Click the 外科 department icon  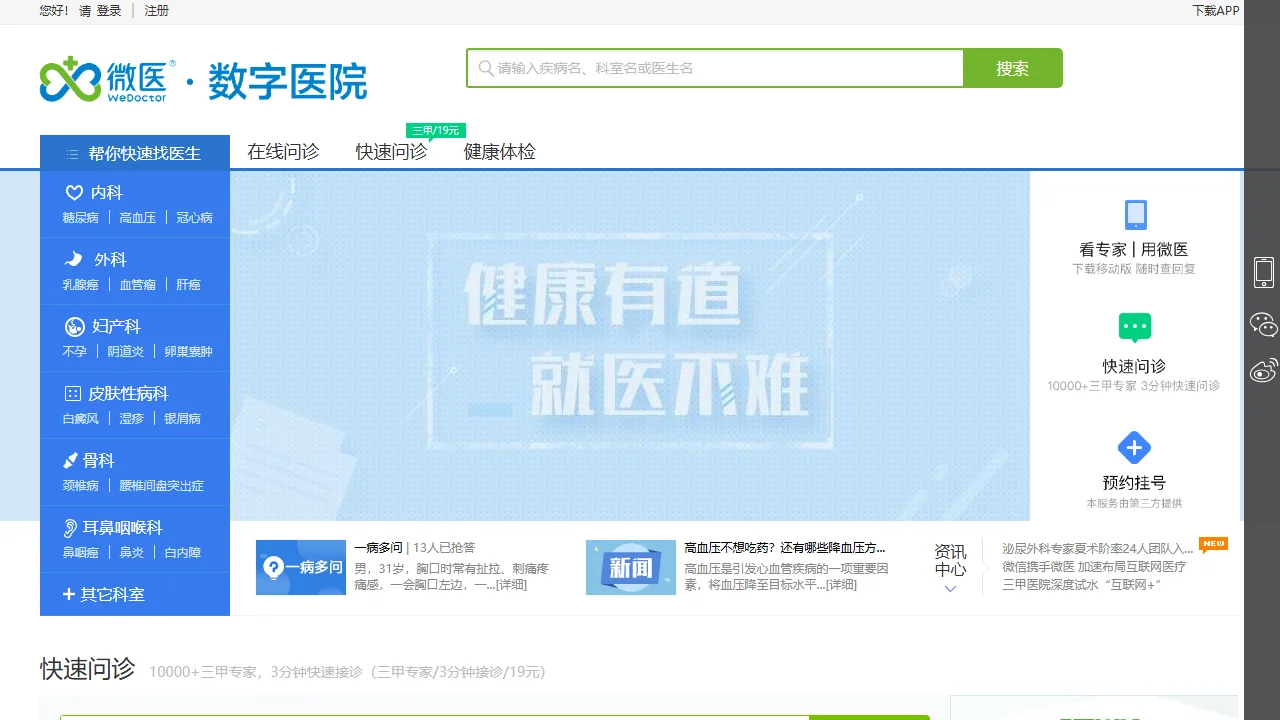tap(75, 259)
